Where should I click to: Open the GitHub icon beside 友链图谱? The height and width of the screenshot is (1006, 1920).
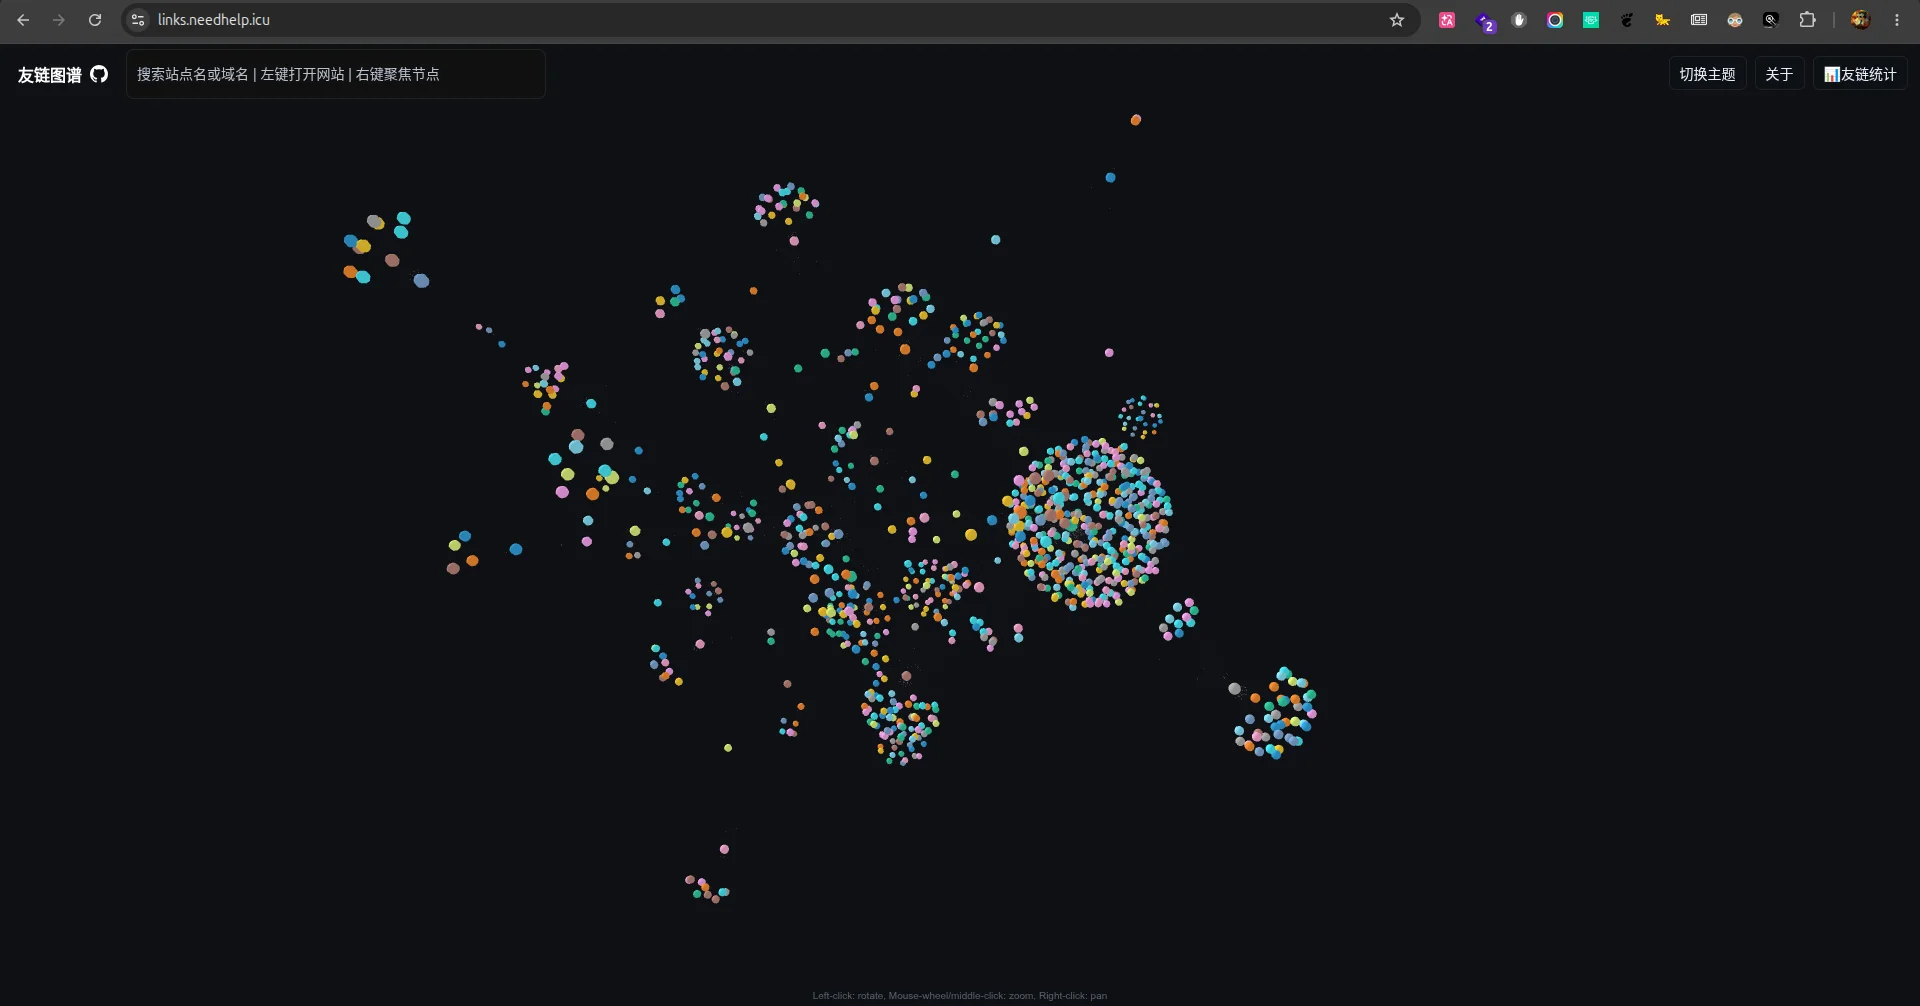(99, 74)
